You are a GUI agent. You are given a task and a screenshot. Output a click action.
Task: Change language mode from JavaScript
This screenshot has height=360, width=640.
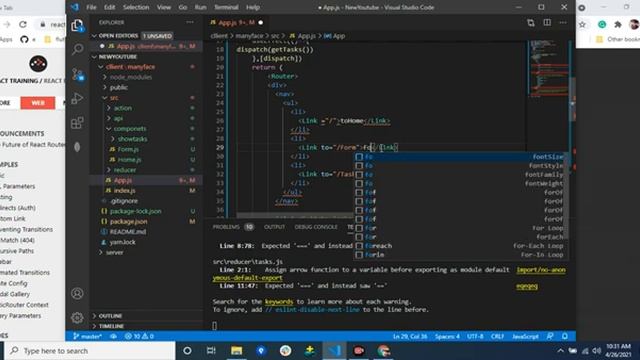coord(525,336)
